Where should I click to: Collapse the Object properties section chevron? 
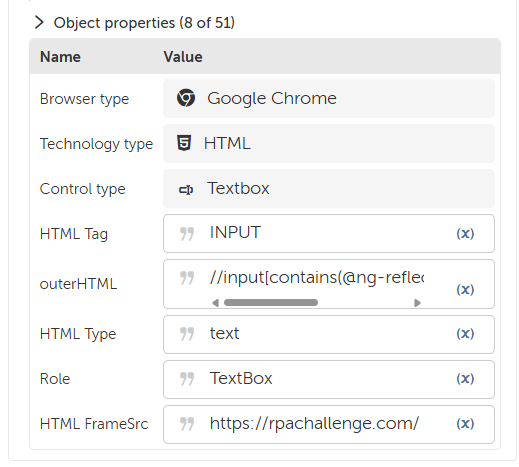pos(39,23)
